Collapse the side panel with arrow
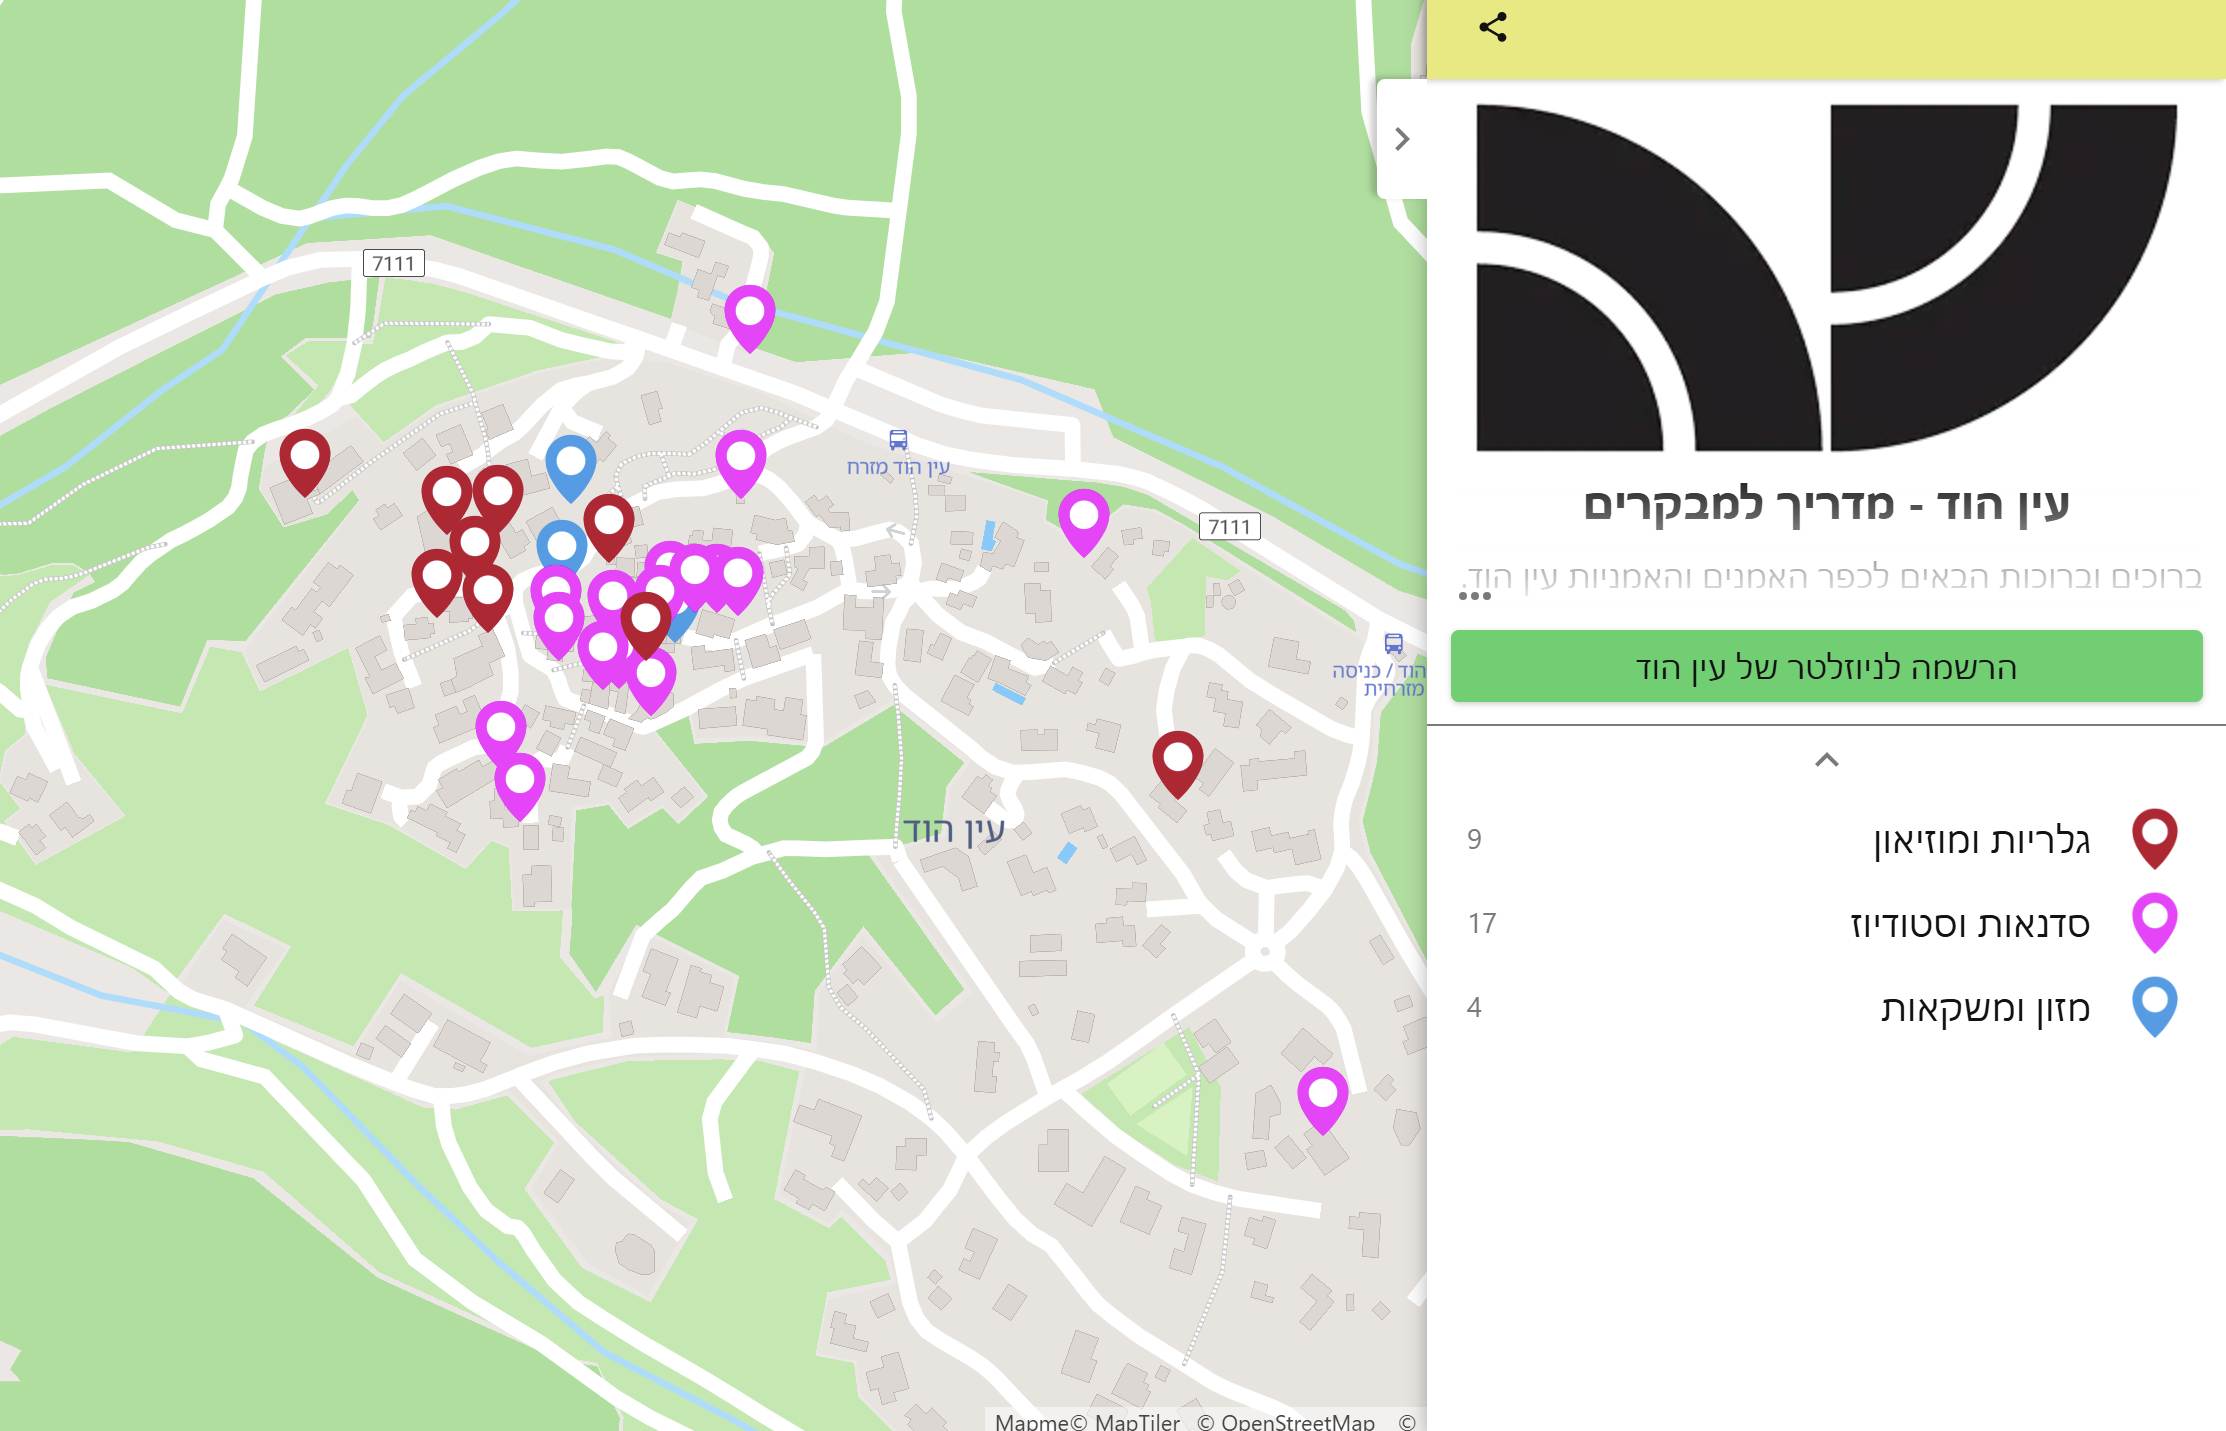Viewport: 2226px width, 1431px height. click(x=1402, y=139)
